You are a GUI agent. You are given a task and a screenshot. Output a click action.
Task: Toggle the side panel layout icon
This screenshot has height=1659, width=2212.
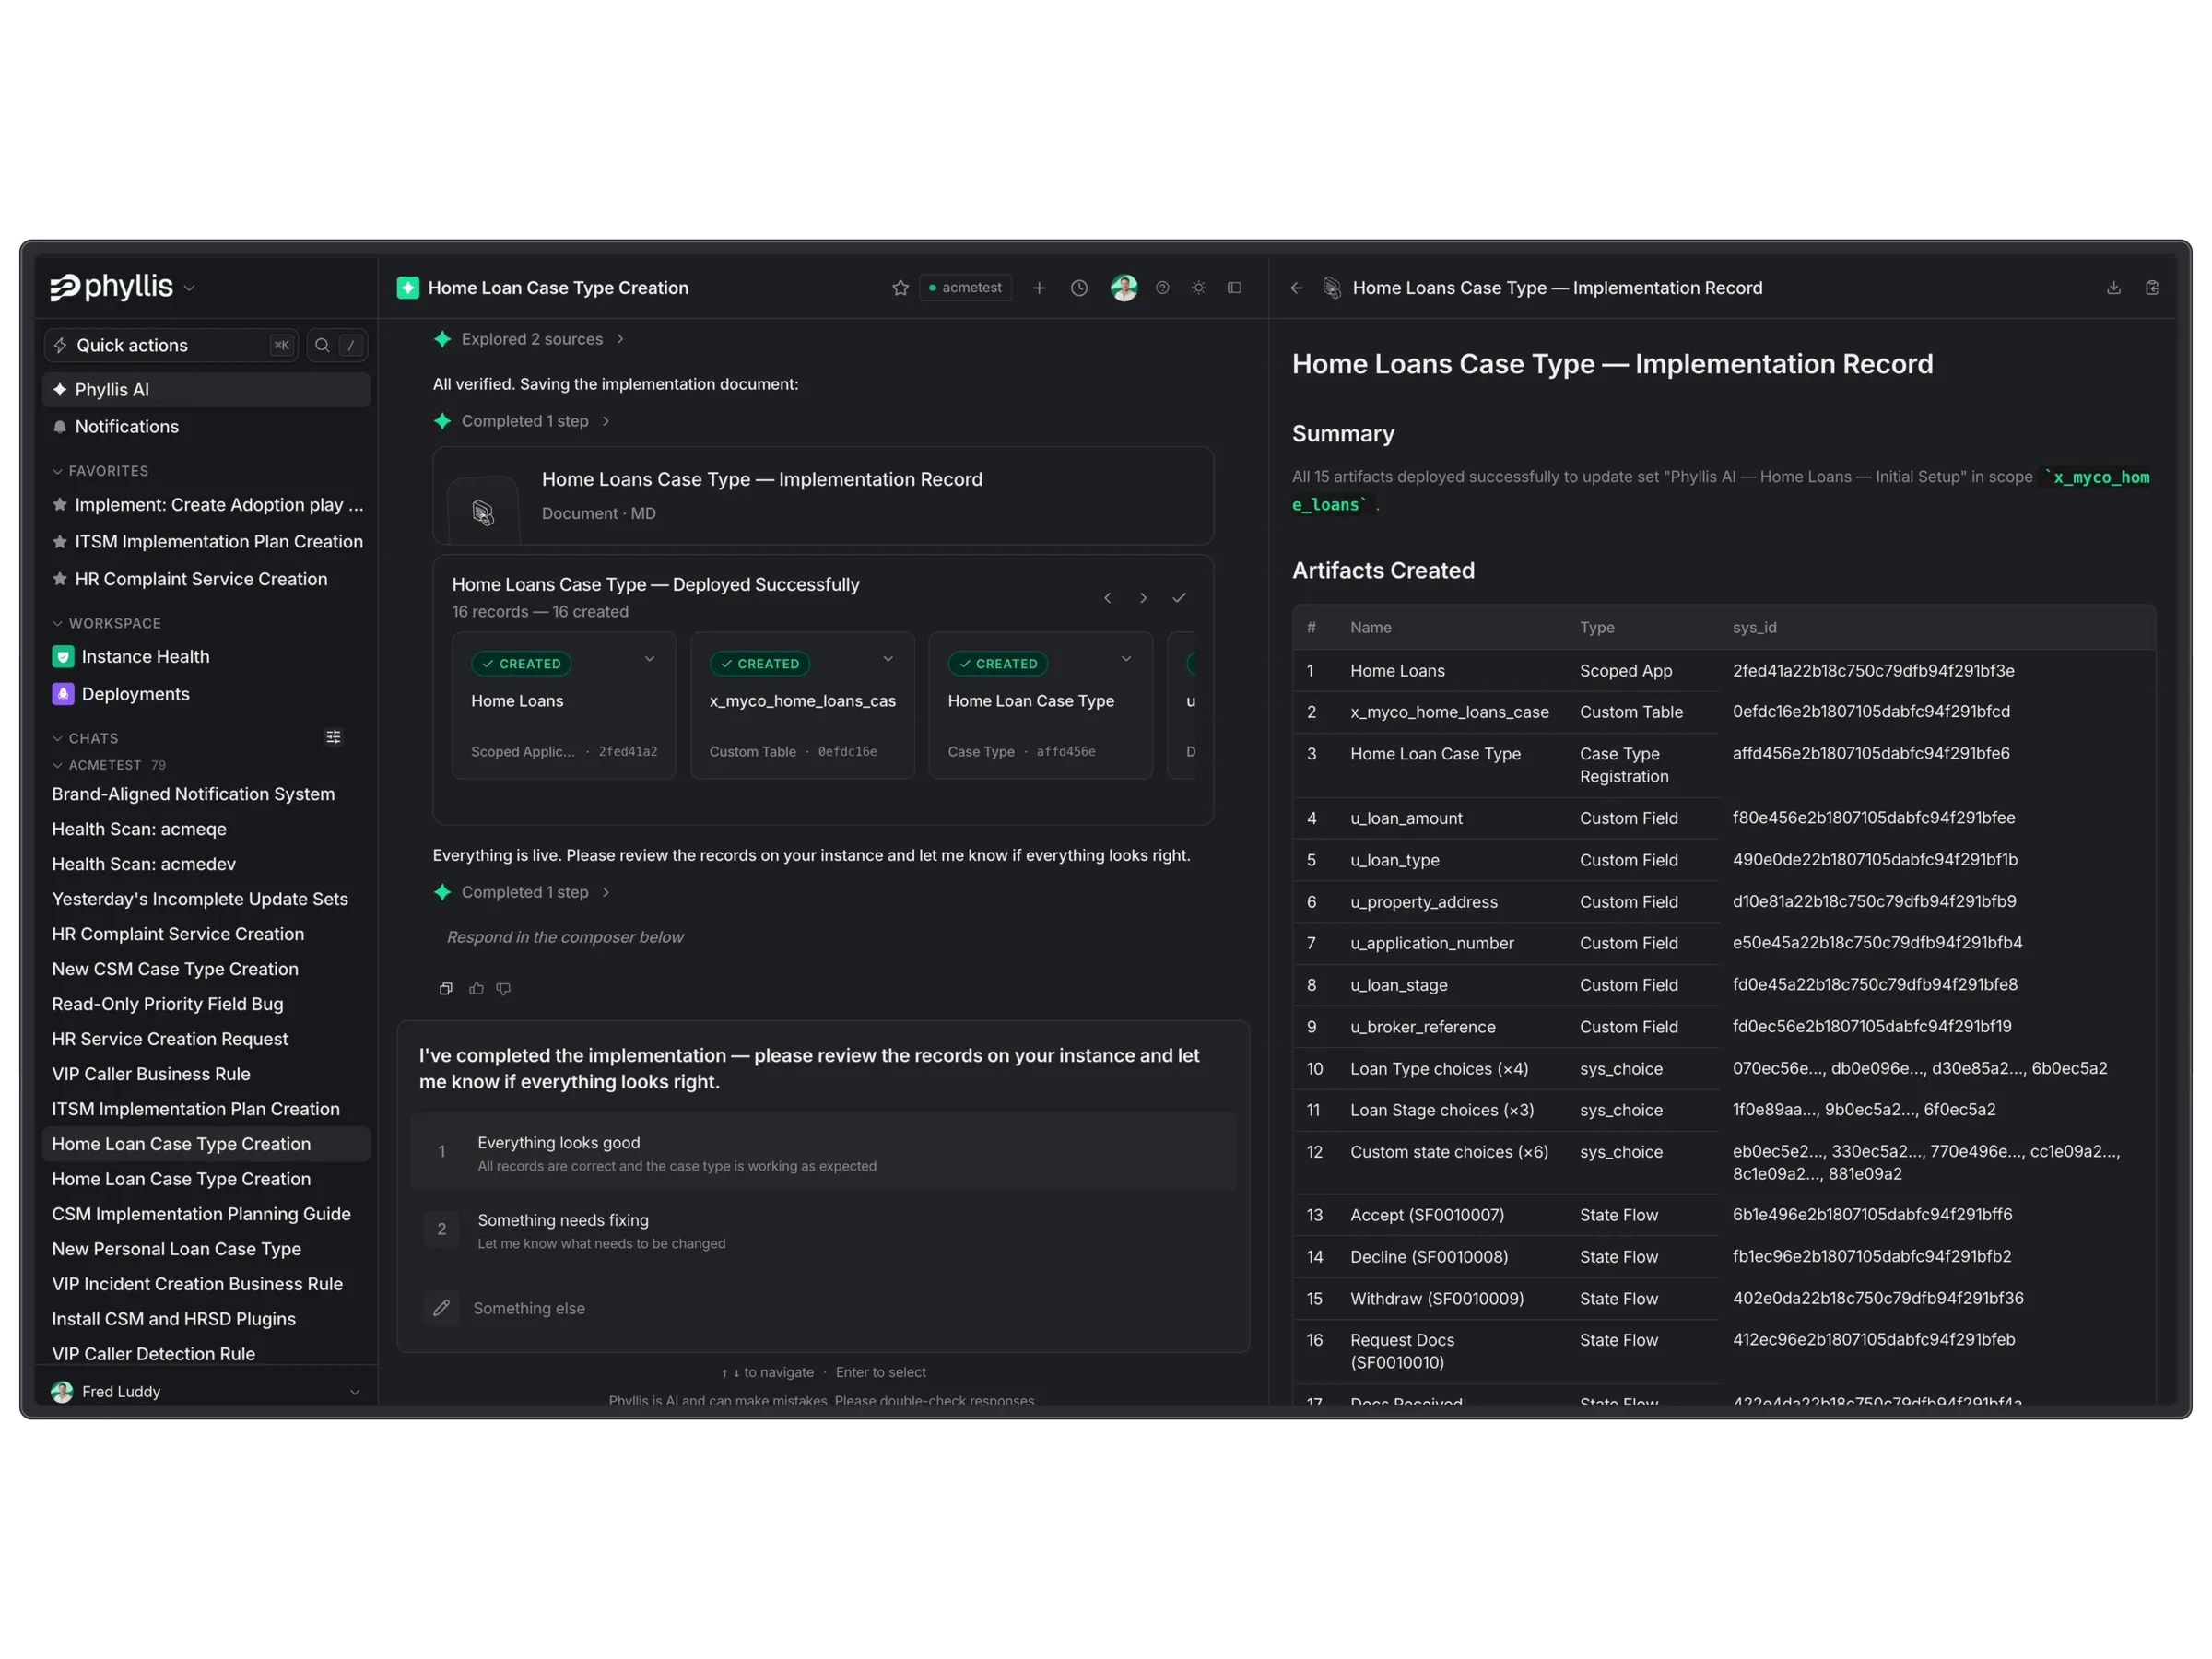click(1234, 288)
